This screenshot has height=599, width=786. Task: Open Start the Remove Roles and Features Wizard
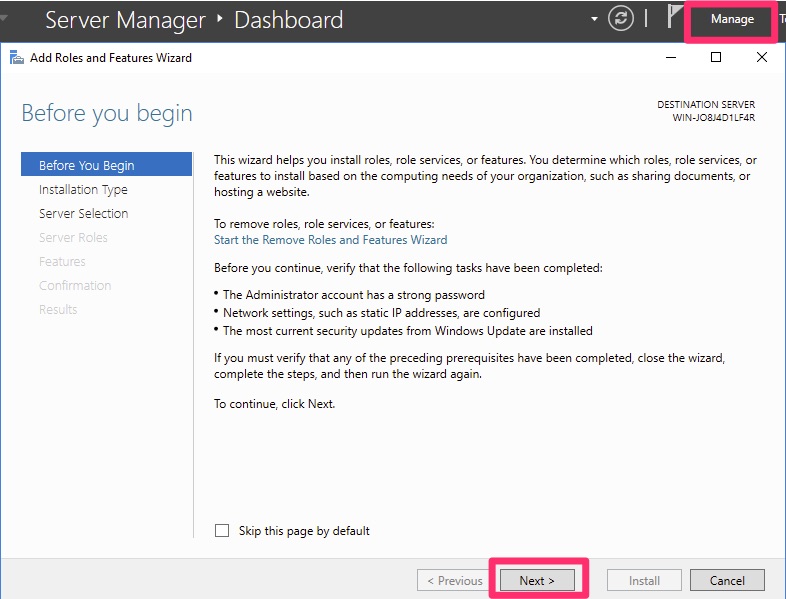tap(330, 240)
